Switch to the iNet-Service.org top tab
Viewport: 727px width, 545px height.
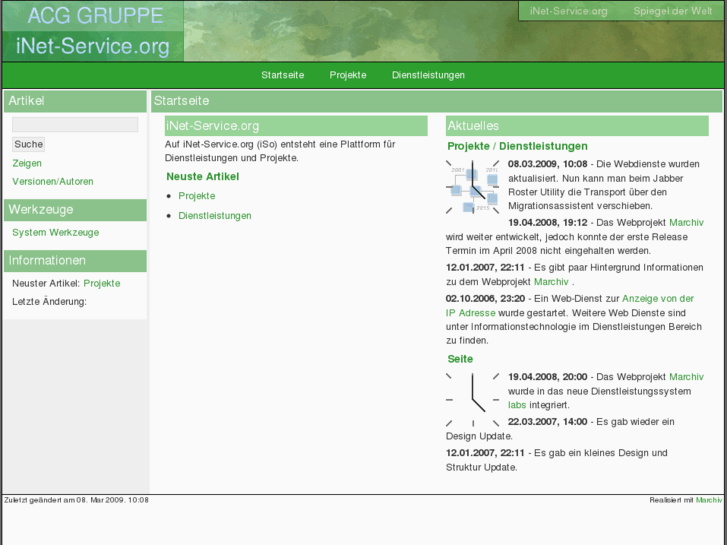pyautogui.click(x=568, y=11)
